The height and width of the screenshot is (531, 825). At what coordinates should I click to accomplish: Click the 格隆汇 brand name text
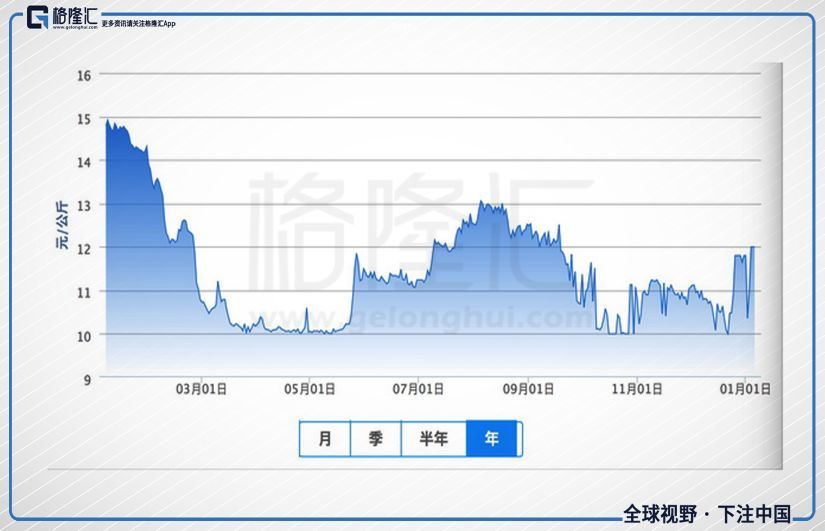click(x=76, y=15)
